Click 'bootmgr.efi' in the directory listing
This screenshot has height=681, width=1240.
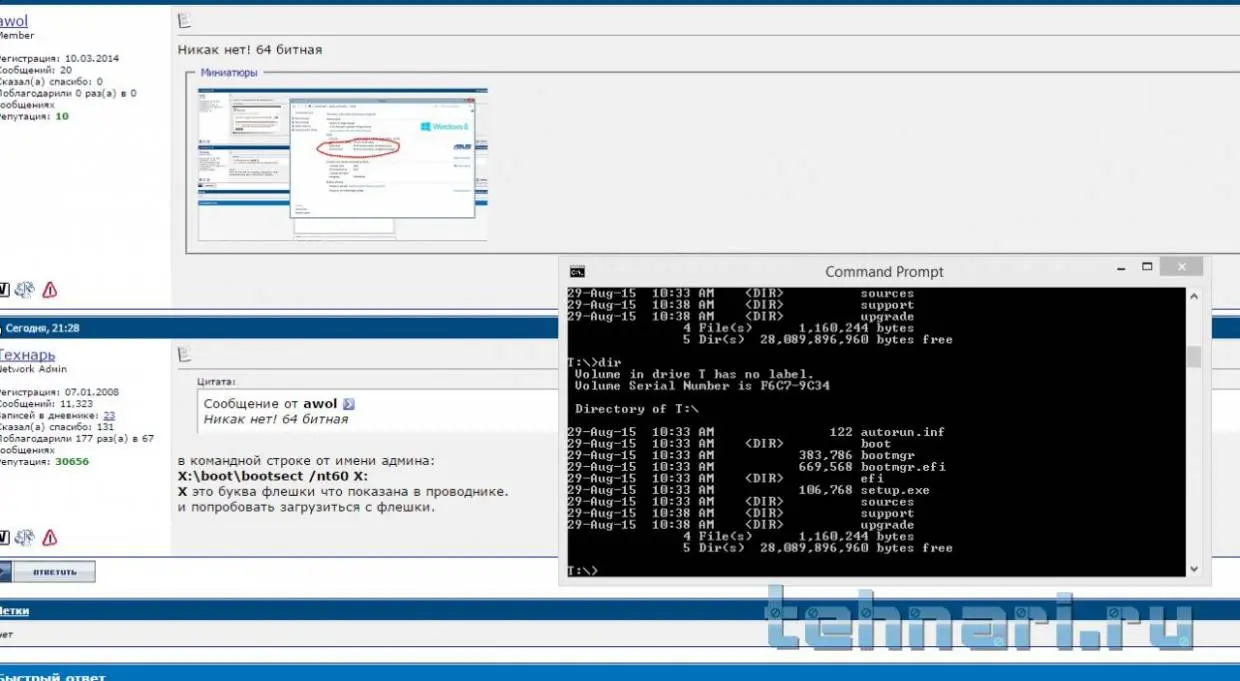point(902,467)
